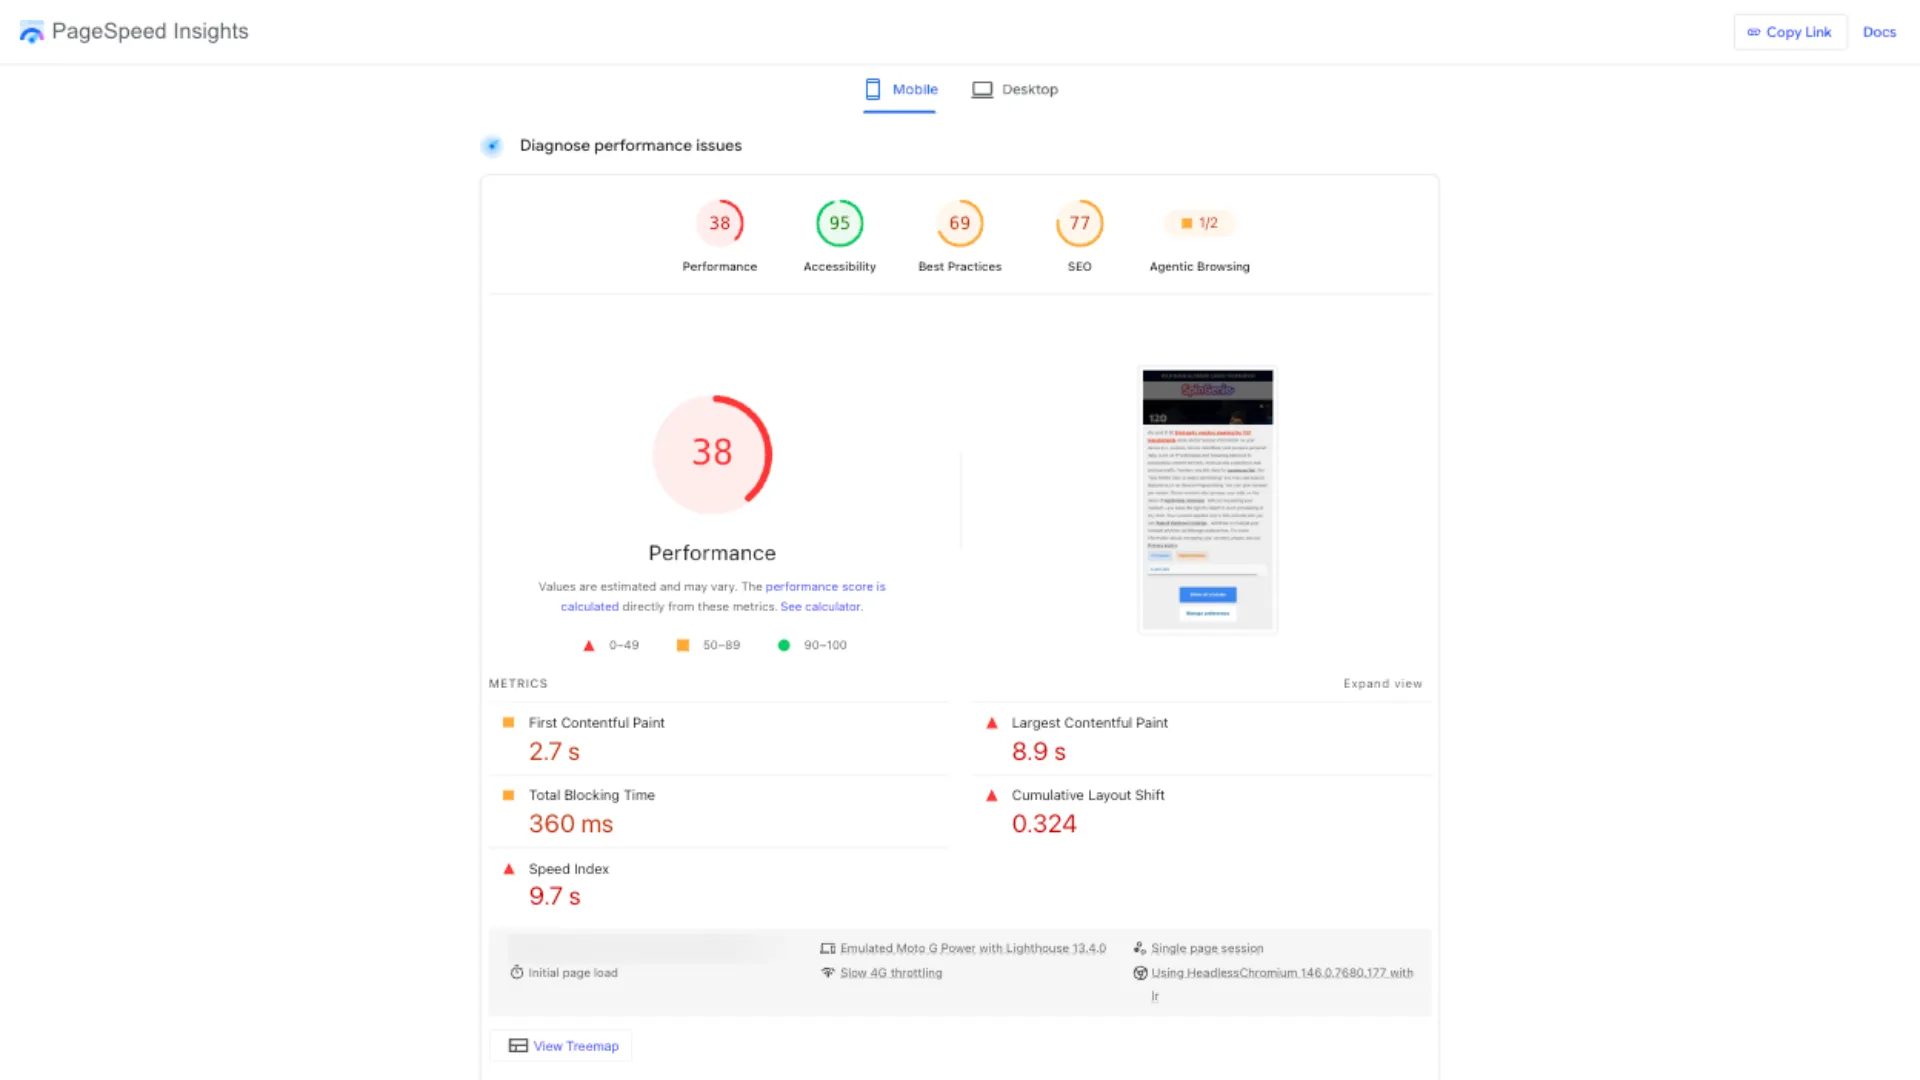
Task: Click the Initial page load text
Action: pyautogui.click(x=573, y=973)
